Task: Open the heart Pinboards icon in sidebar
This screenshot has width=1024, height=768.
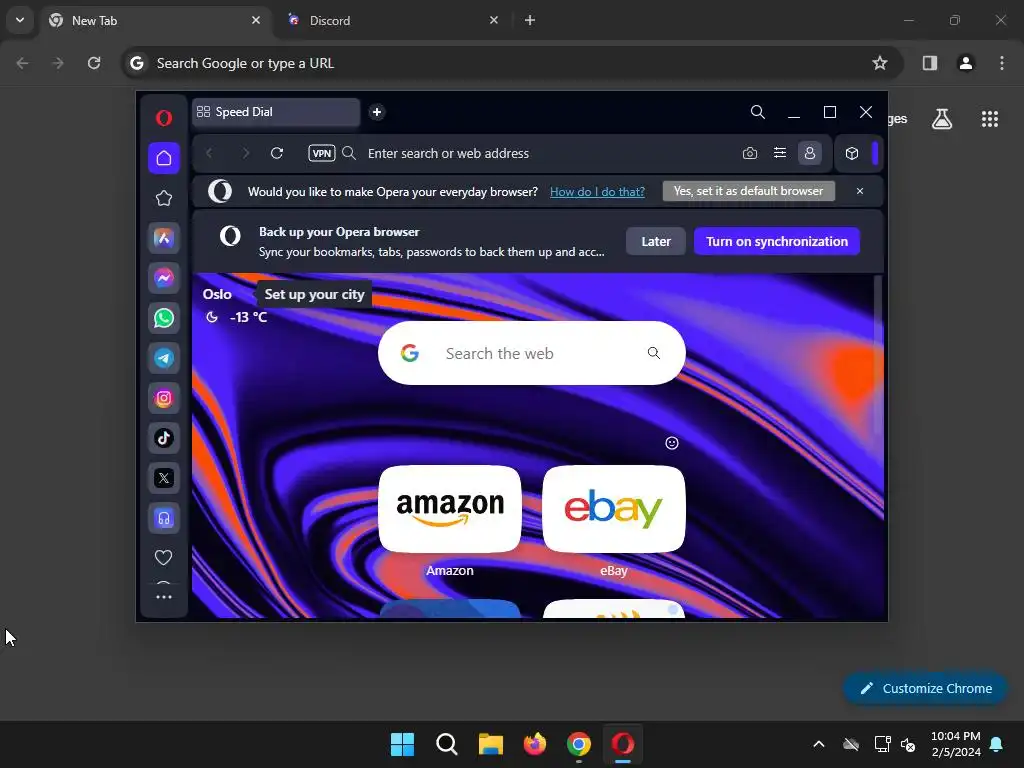Action: (x=163, y=558)
